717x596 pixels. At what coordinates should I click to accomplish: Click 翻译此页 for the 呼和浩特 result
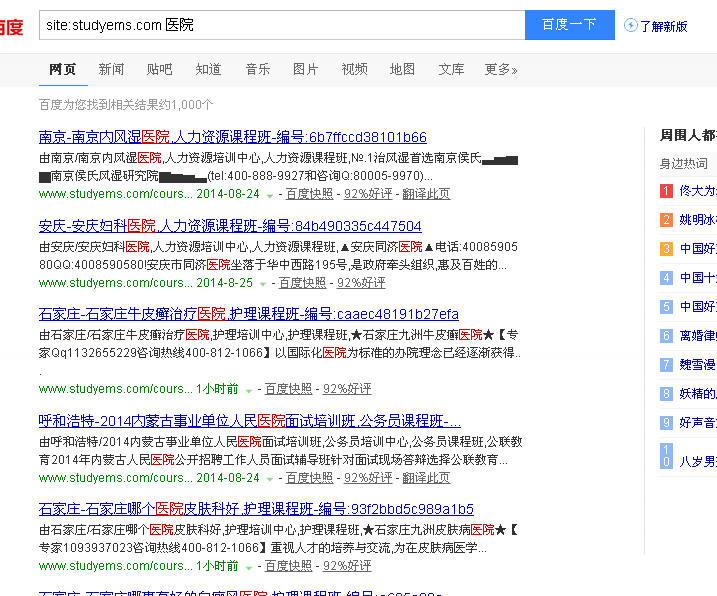coord(426,478)
